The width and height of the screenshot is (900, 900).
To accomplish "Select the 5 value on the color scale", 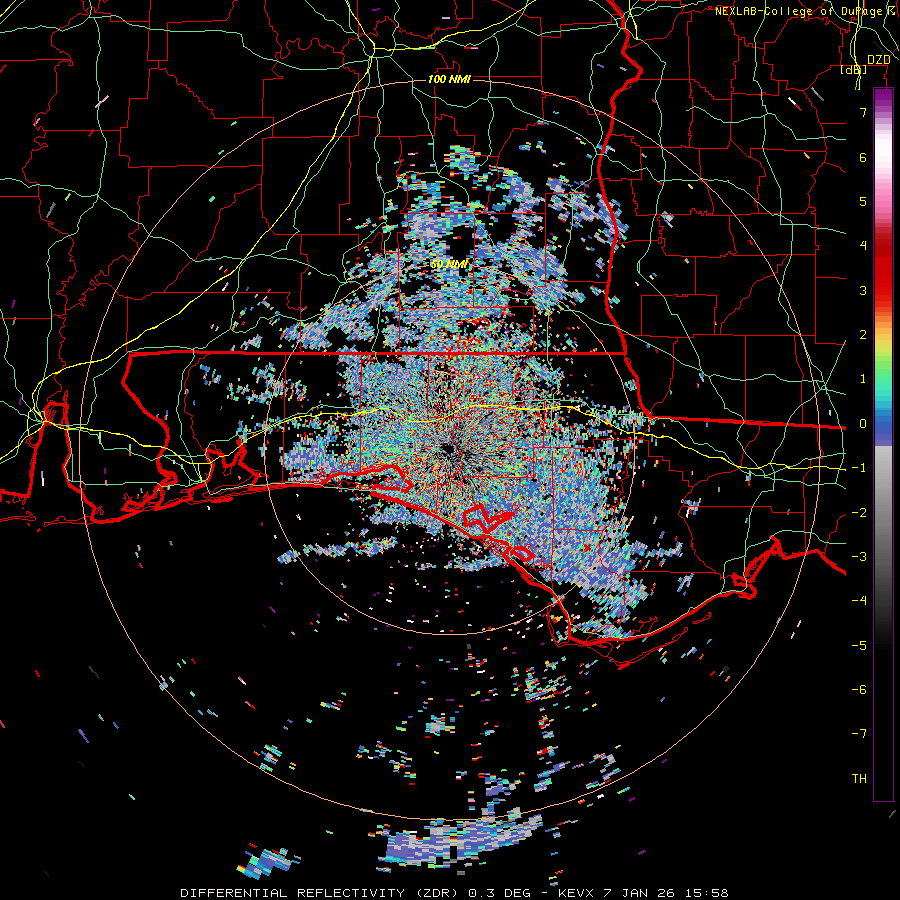I will 863,201.
